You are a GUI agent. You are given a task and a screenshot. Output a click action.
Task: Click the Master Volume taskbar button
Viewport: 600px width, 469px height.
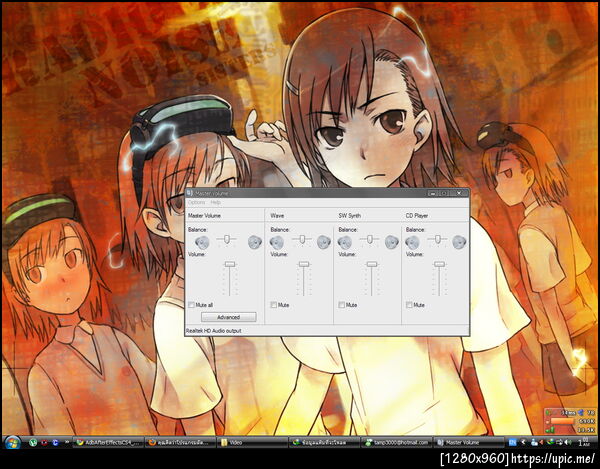click(468, 443)
